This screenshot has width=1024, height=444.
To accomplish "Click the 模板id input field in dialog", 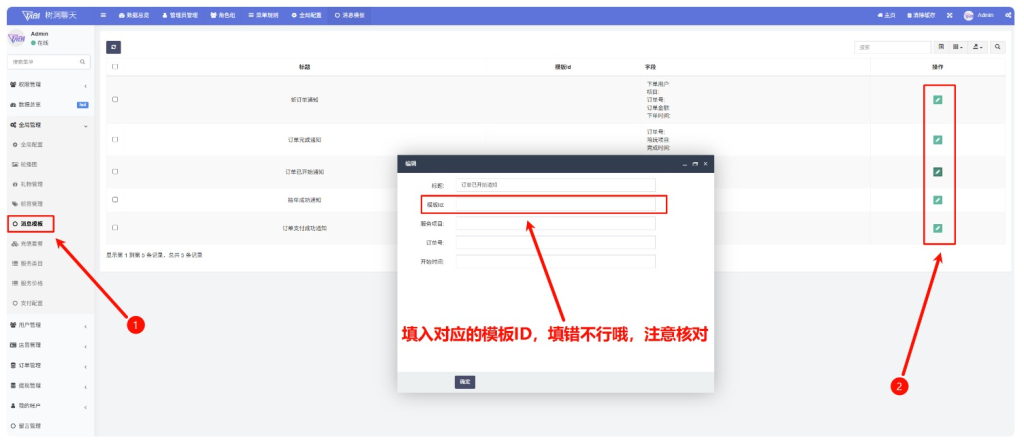I will coord(556,204).
